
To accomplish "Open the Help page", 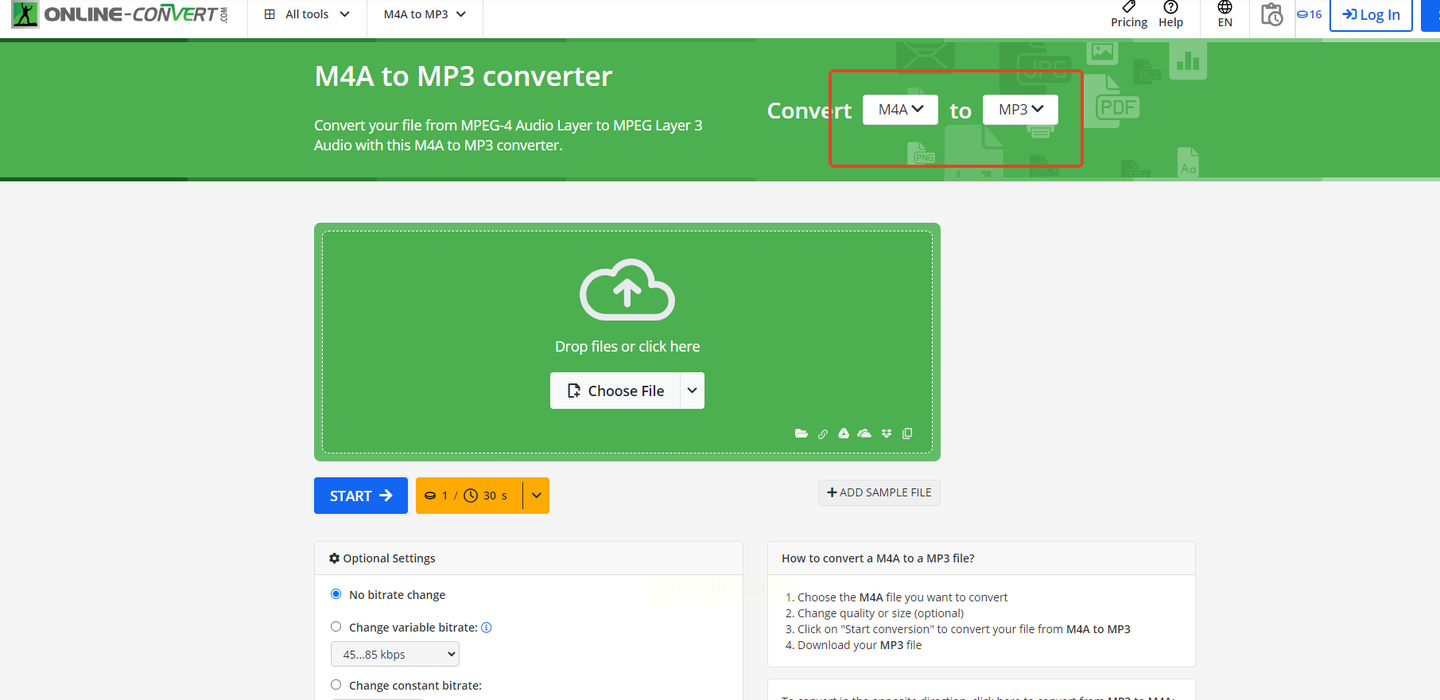I will (1171, 14).
